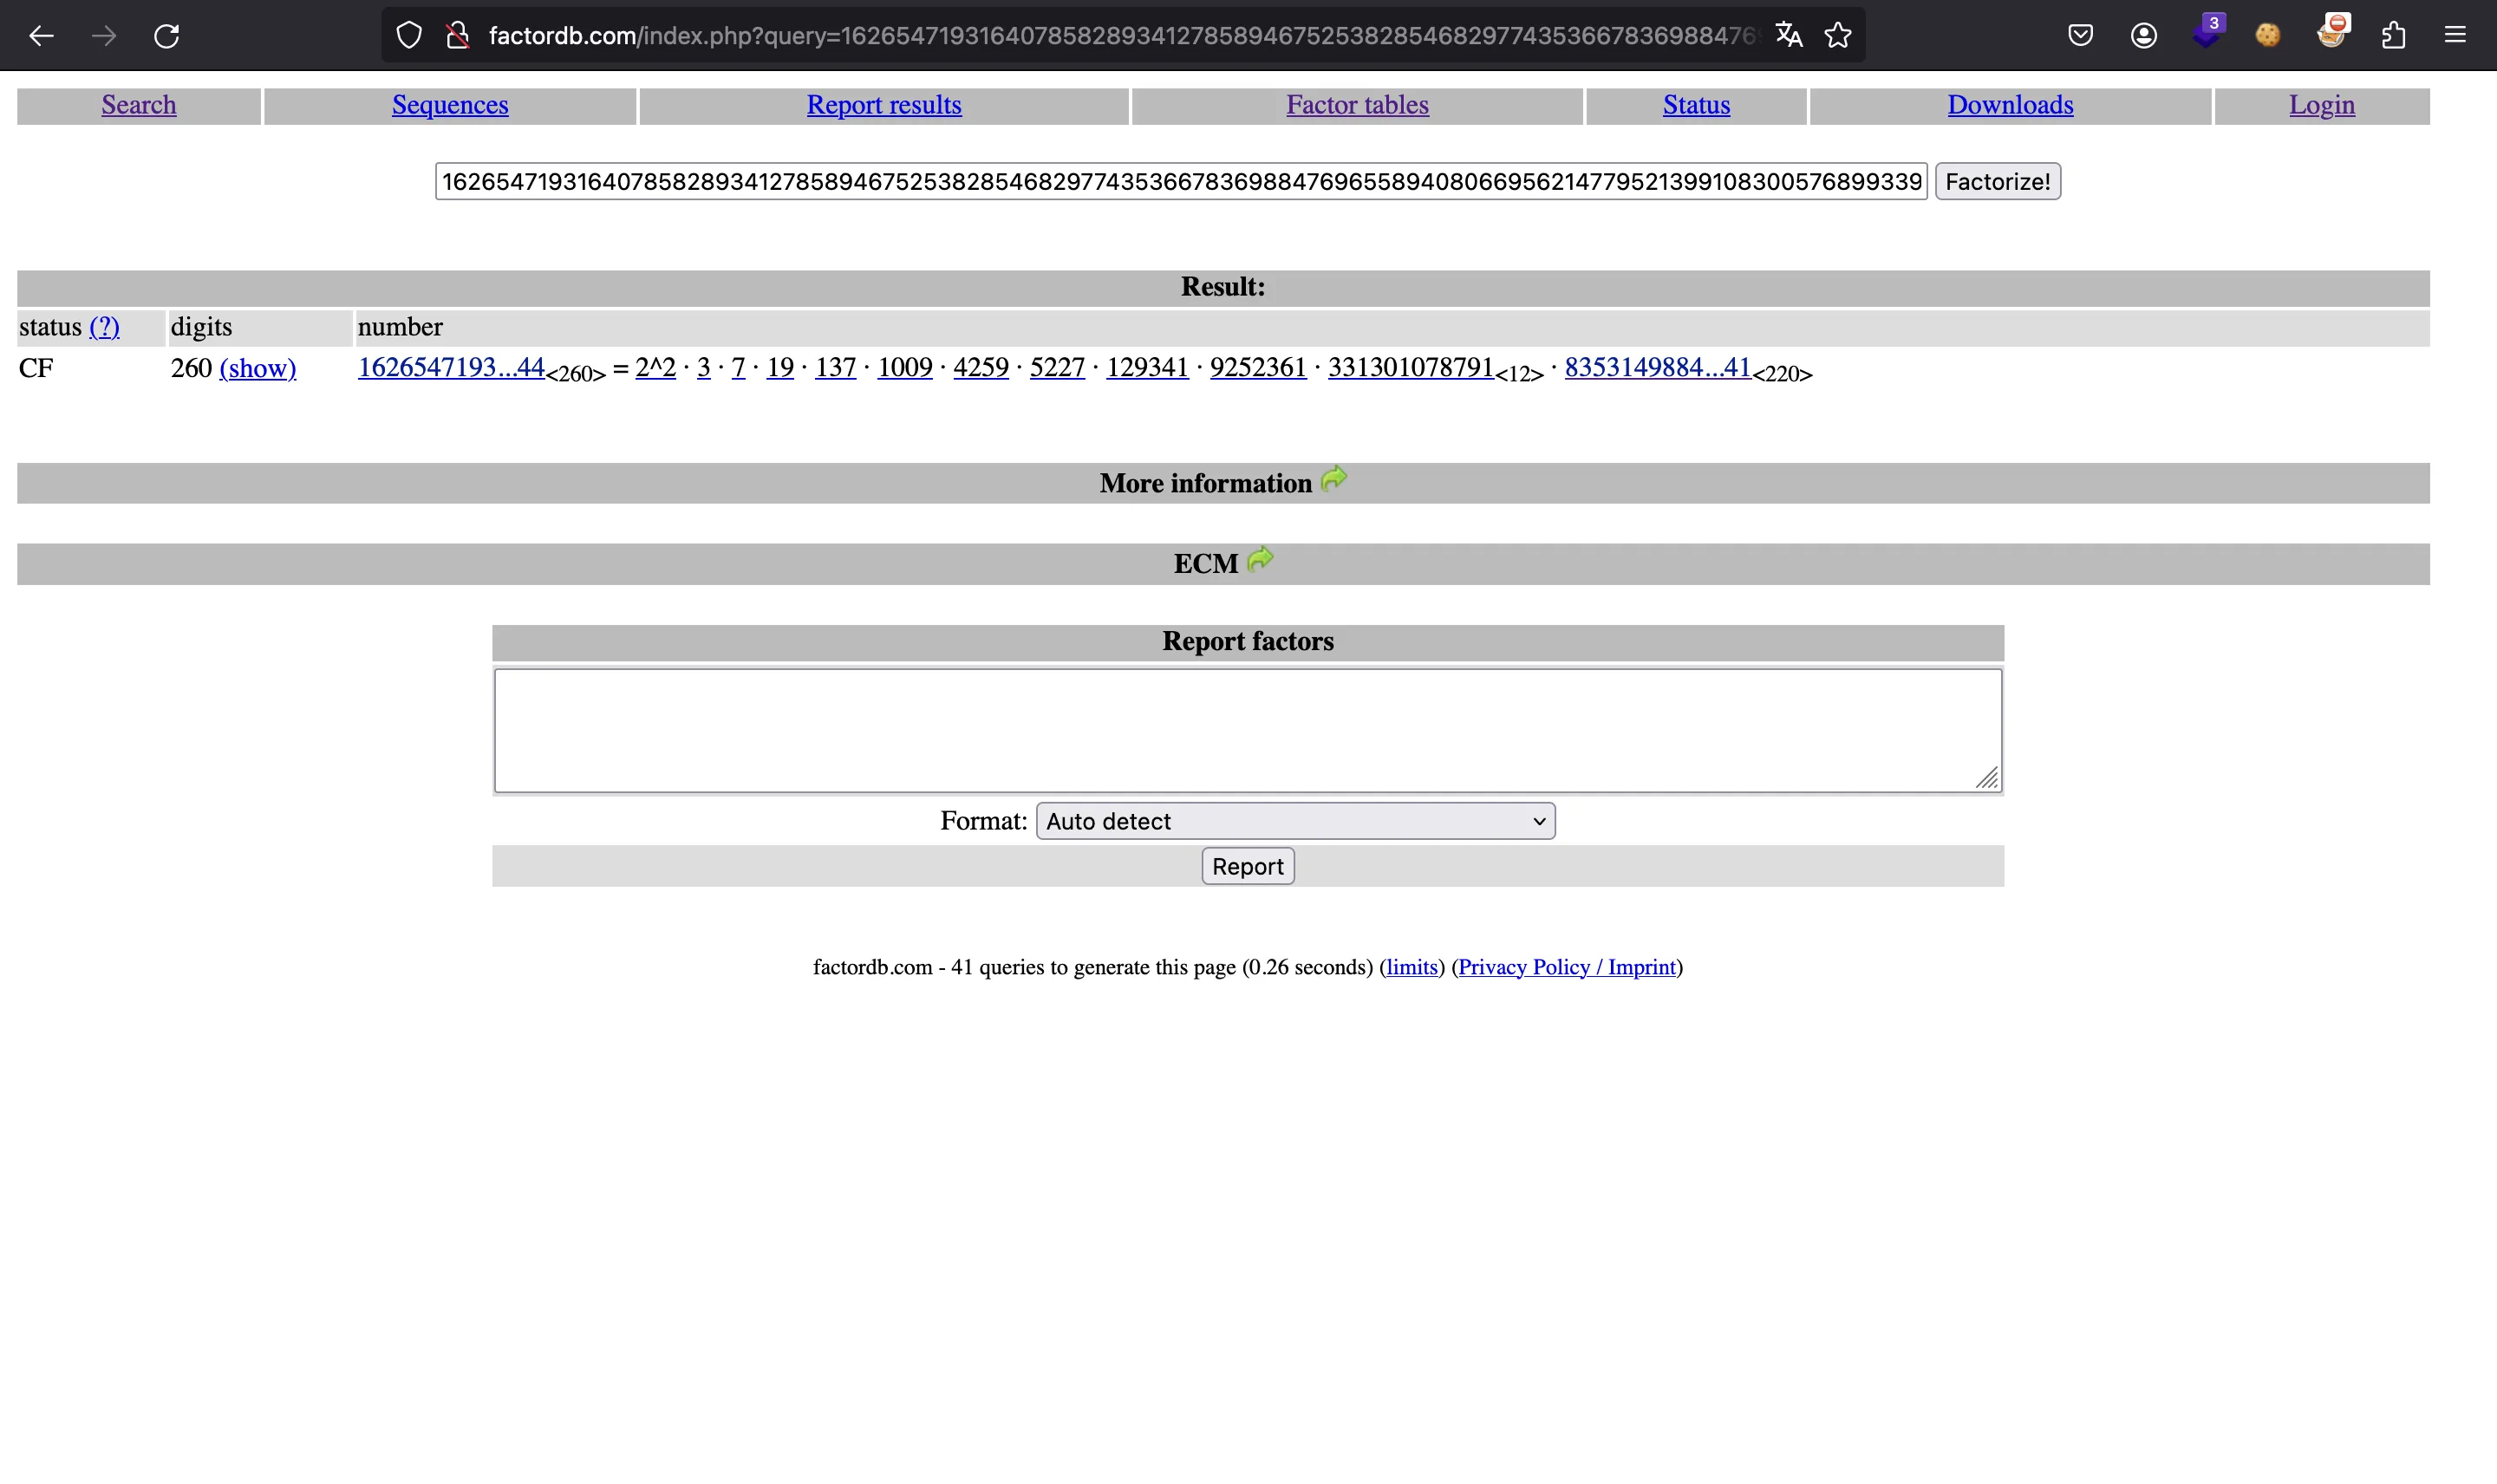Open the Status menu link
Image resolution: width=2497 pixels, height=1484 pixels.
coord(1696,105)
